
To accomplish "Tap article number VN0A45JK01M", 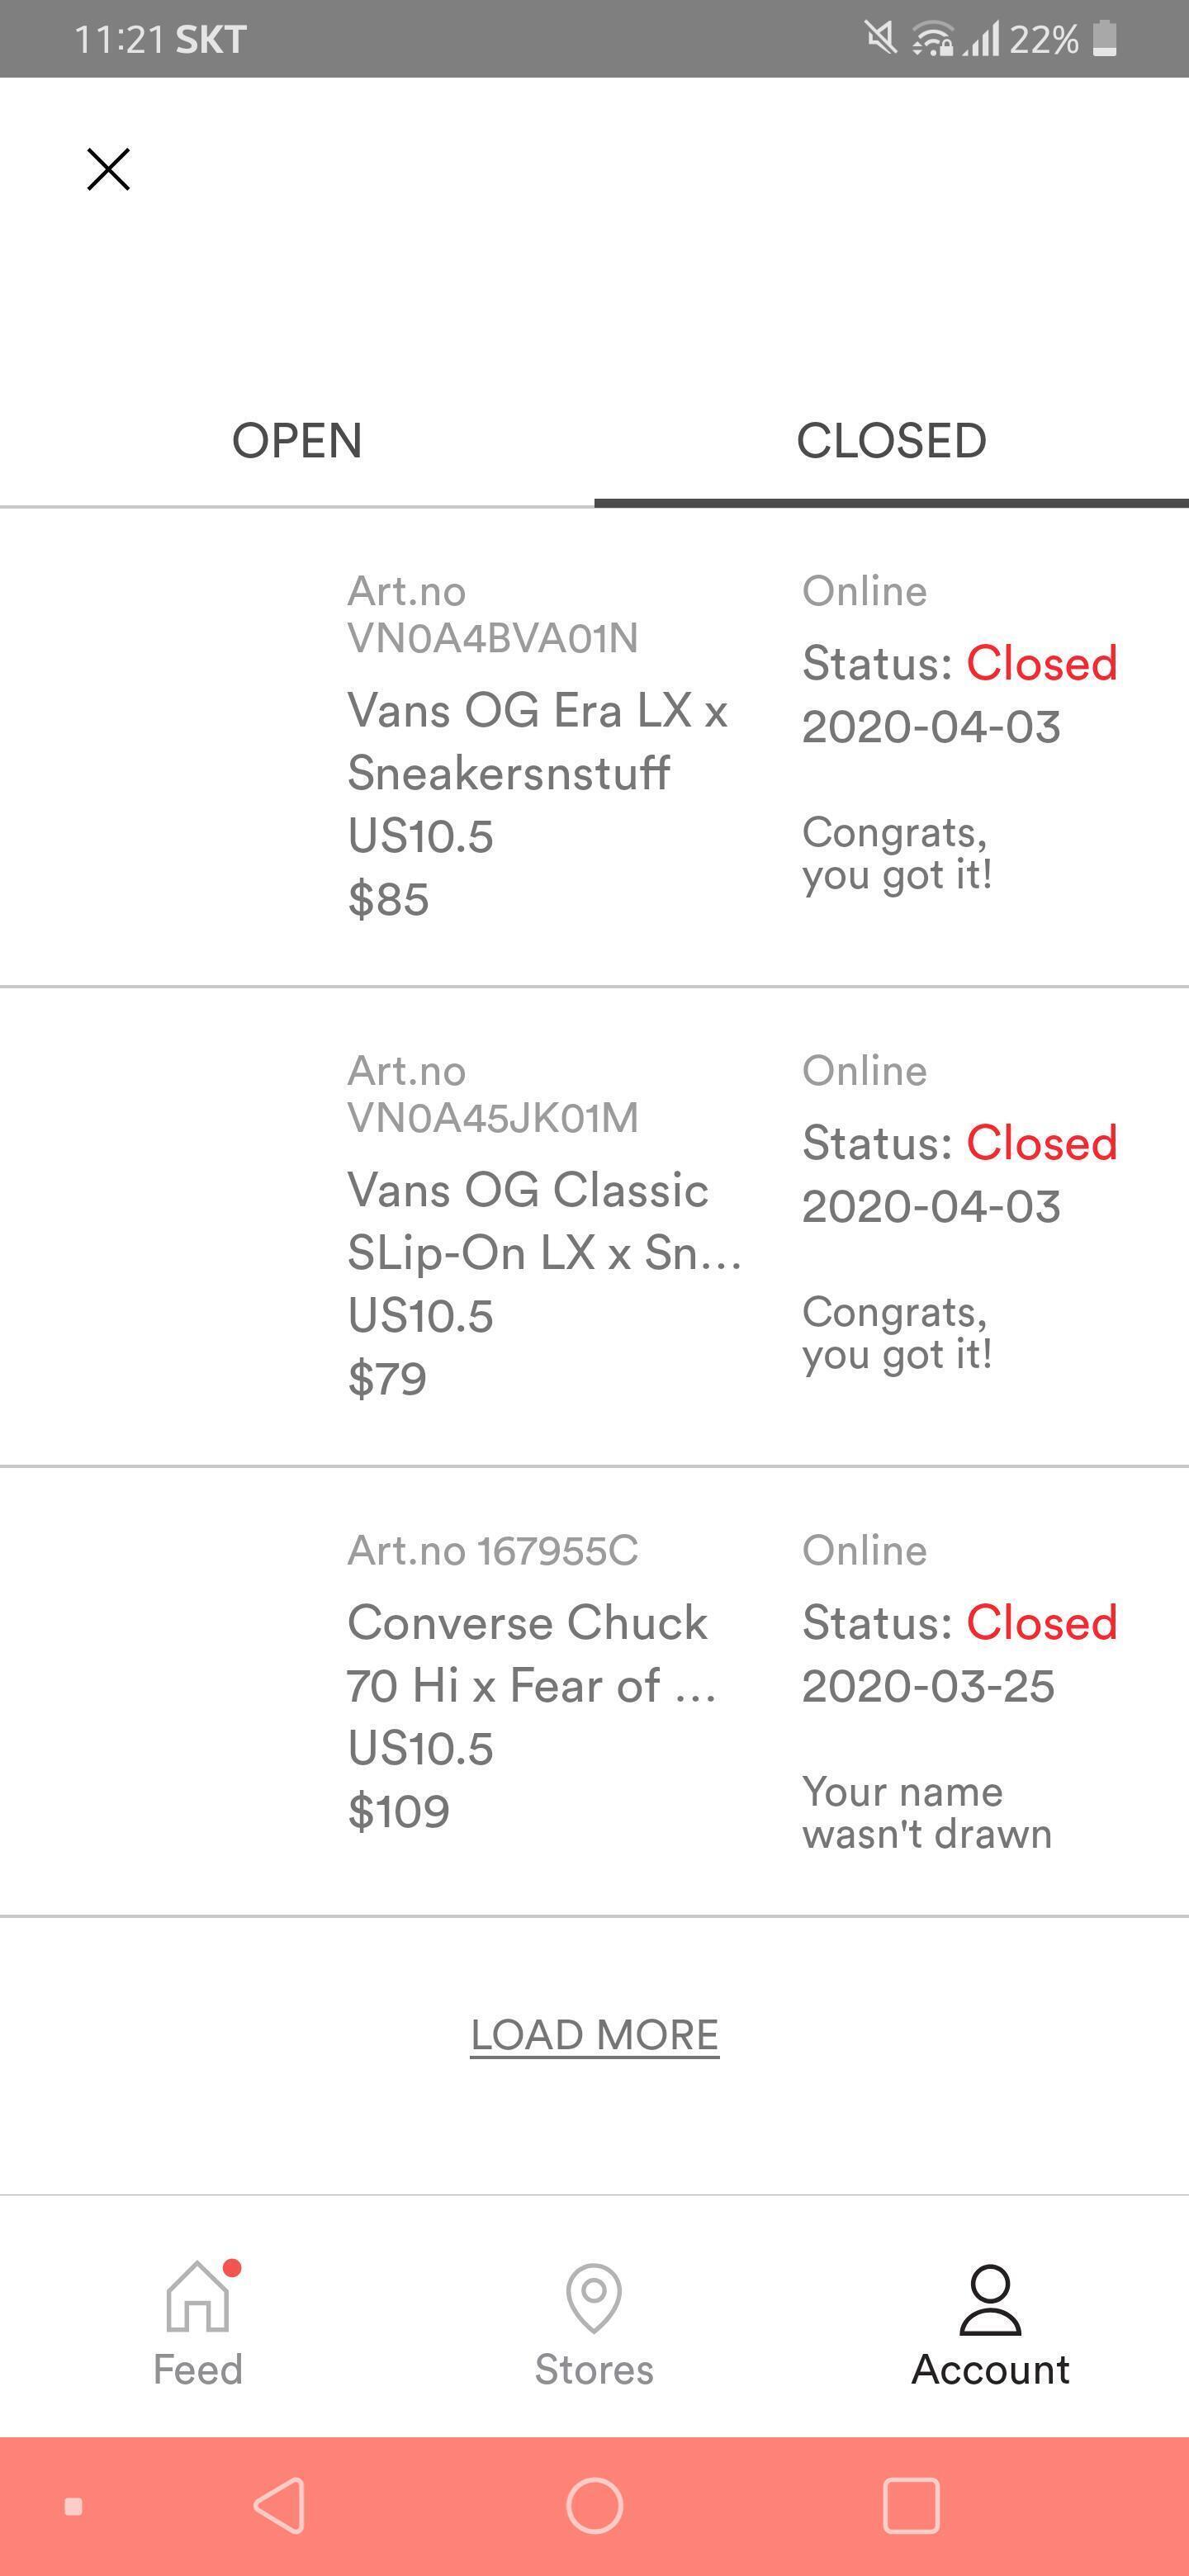I will (x=492, y=1118).
